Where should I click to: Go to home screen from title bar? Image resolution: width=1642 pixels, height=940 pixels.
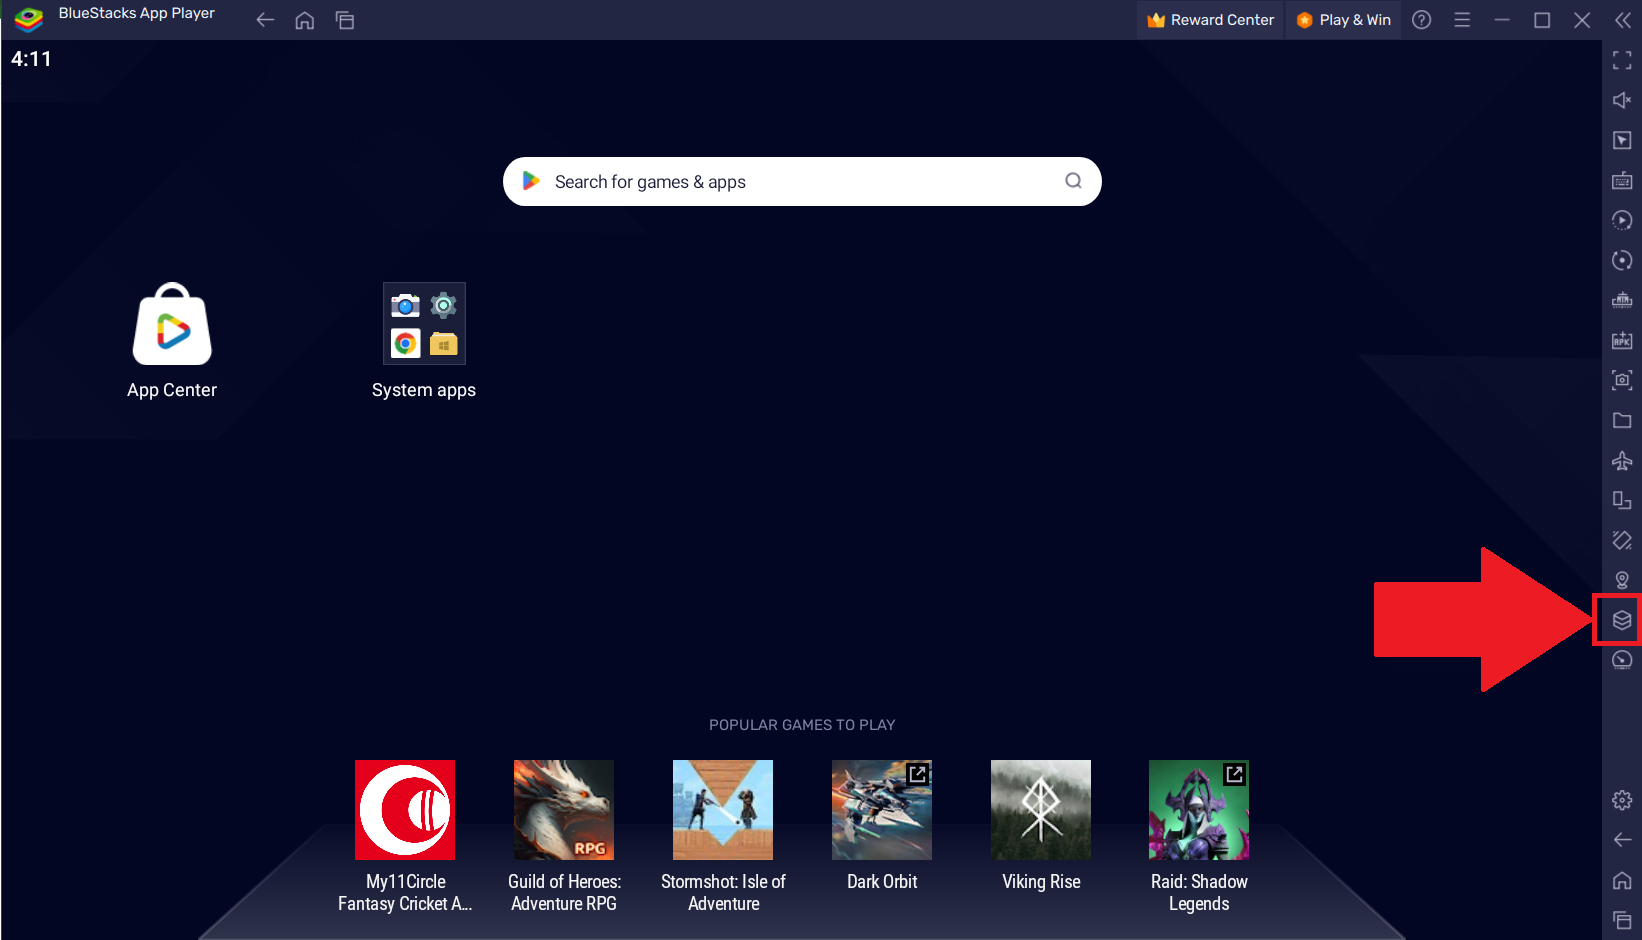coord(305,20)
